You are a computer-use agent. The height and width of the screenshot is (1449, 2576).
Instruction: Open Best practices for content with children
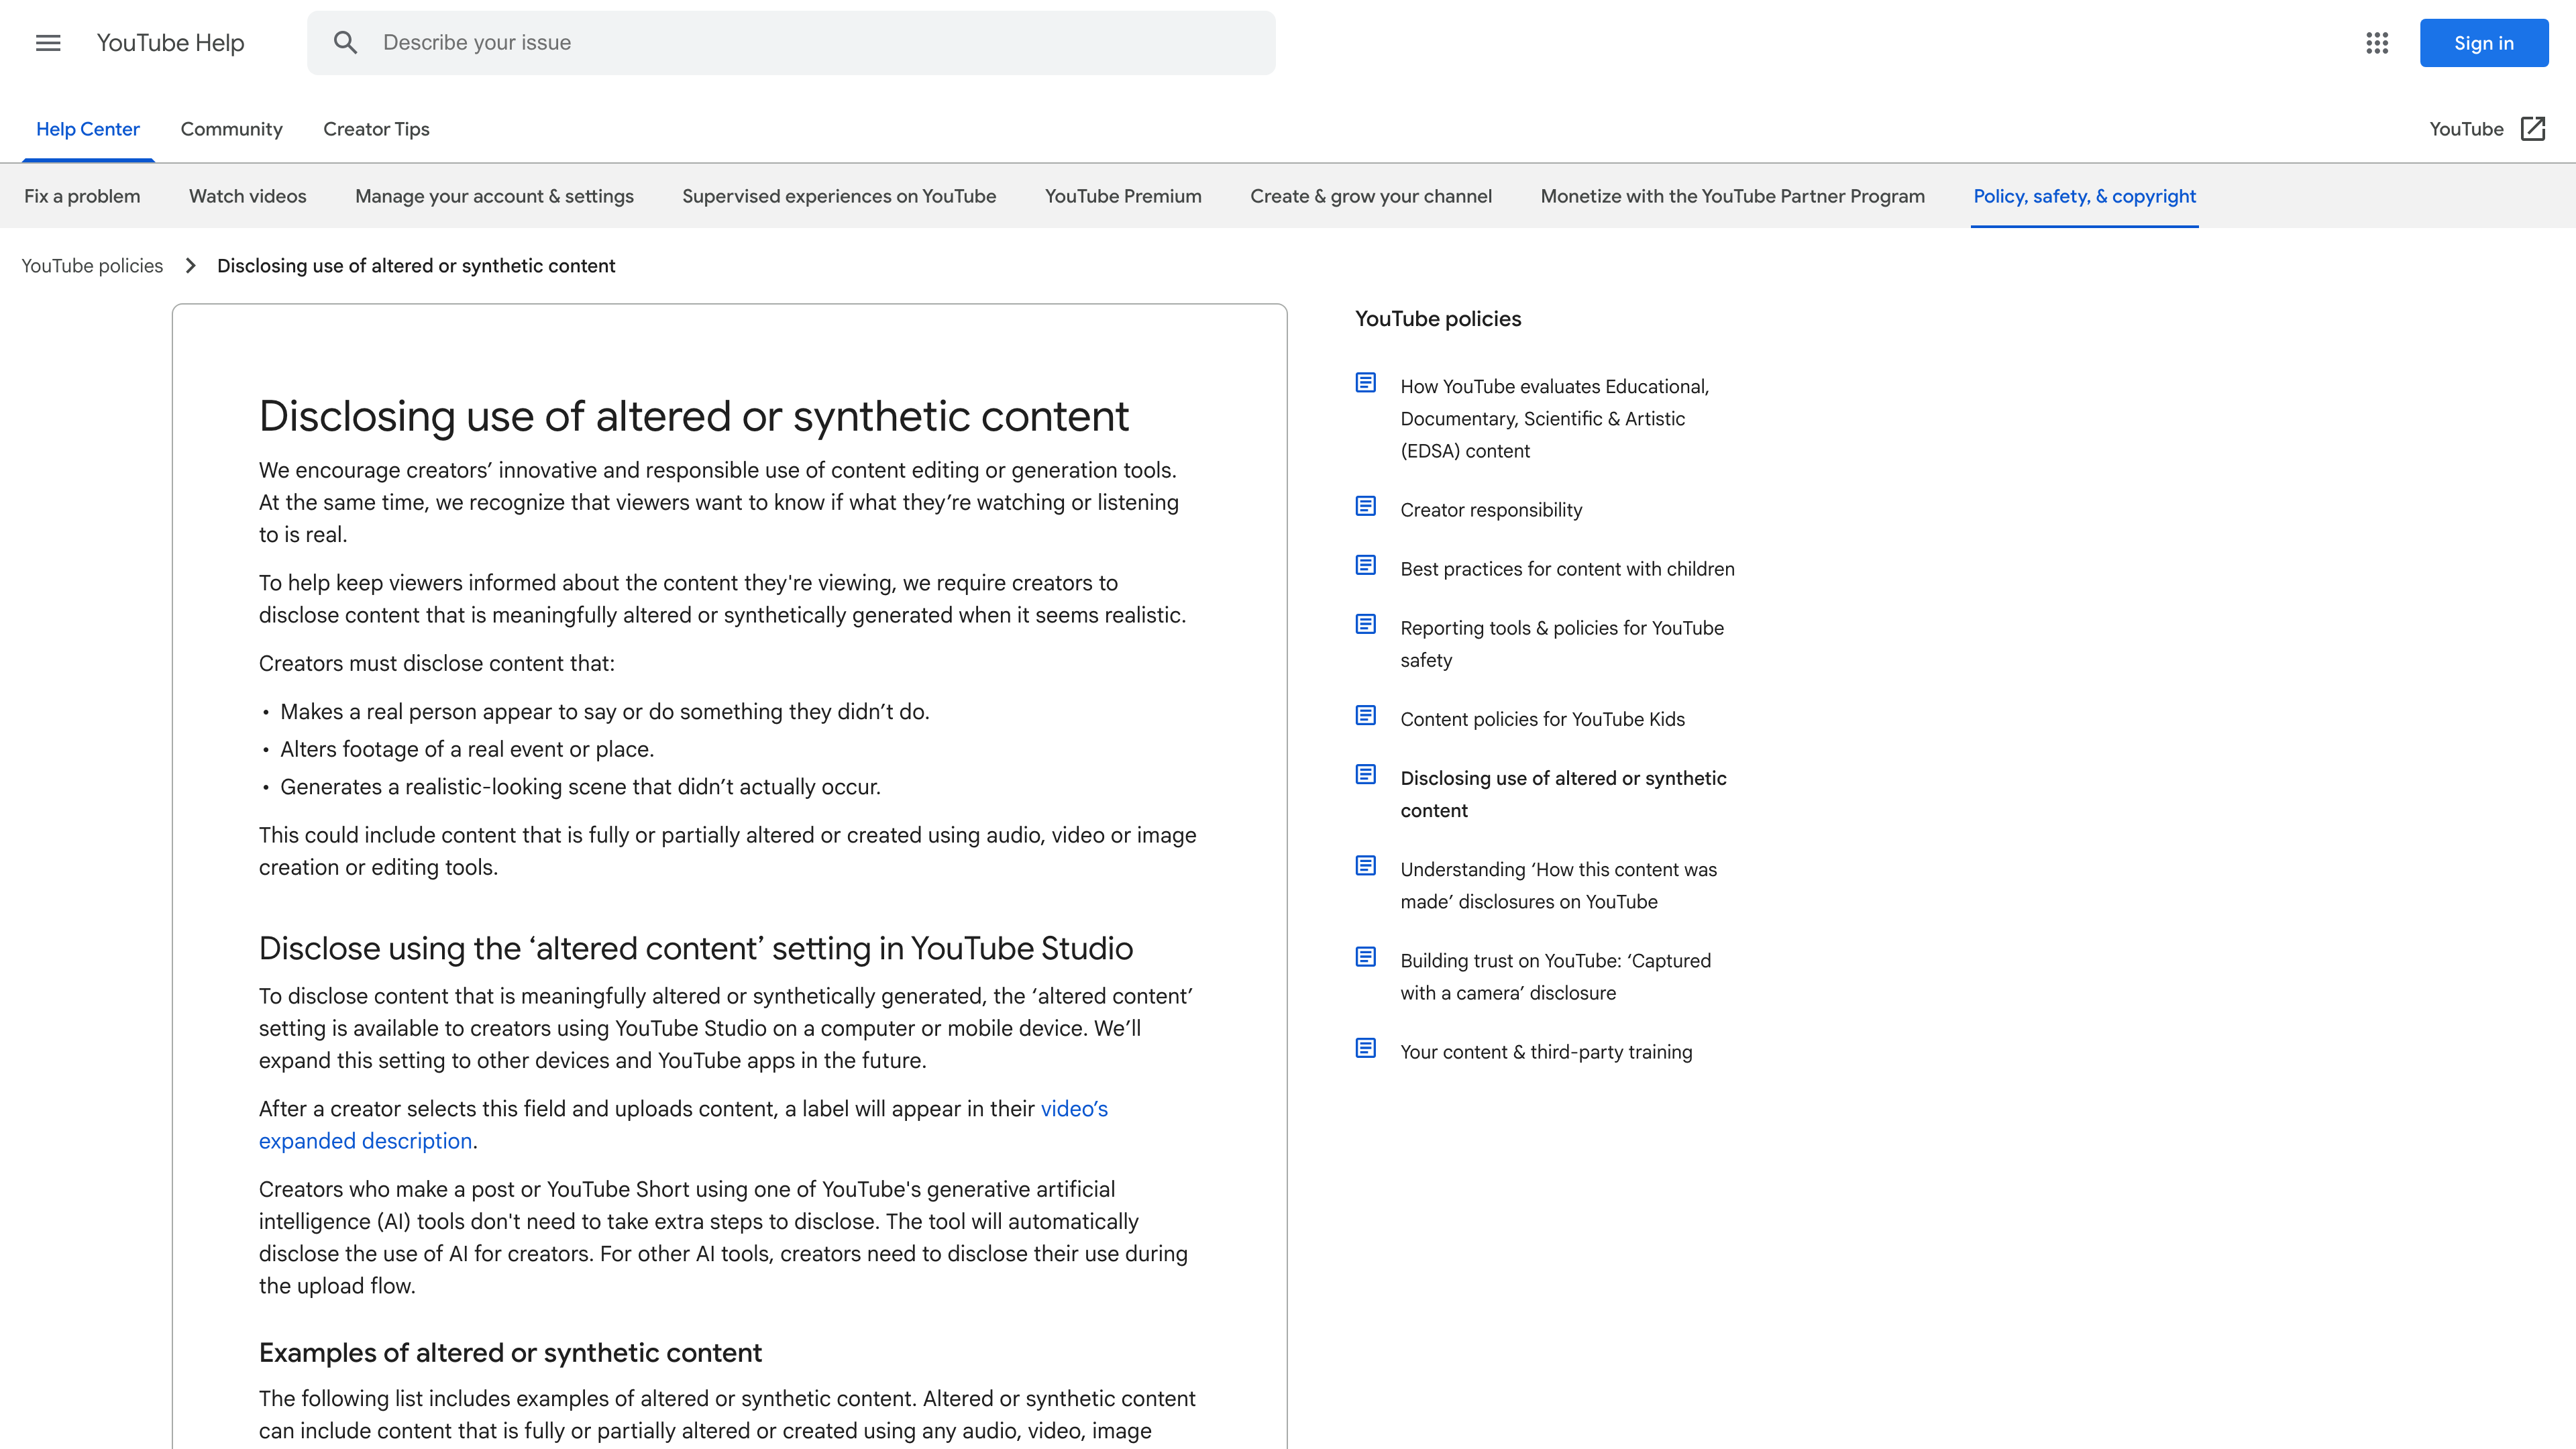coord(1566,568)
